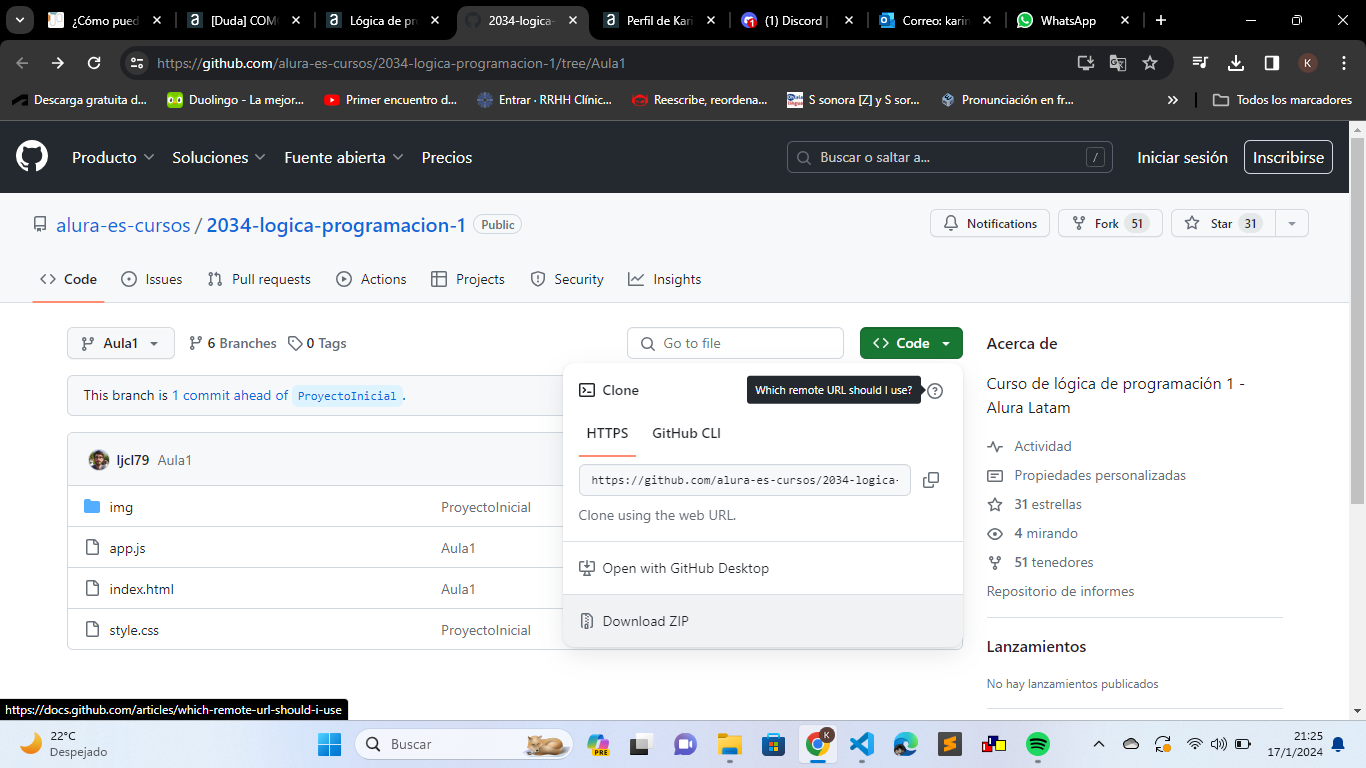Open the style.css file
Screen dimensions: 1366x768
[x=134, y=630]
